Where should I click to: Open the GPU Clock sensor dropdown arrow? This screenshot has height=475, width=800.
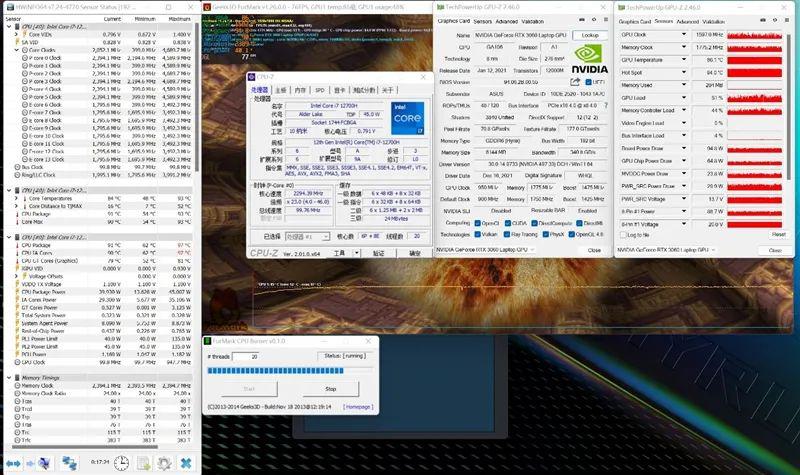[684, 34]
